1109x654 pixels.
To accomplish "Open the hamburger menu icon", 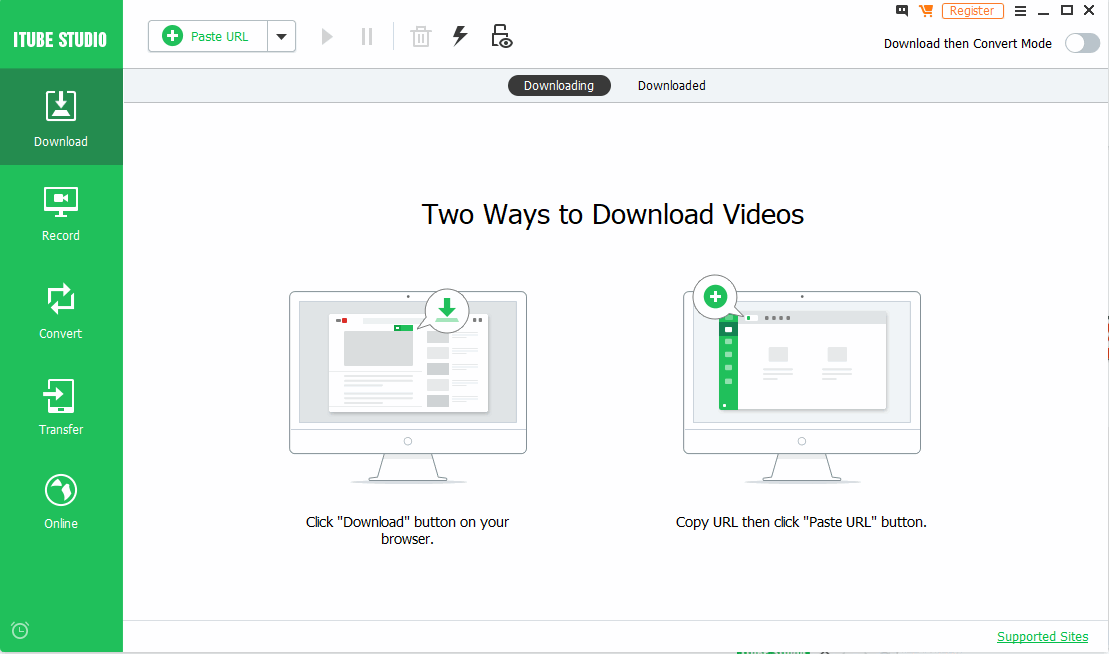I will click(x=1020, y=11).
